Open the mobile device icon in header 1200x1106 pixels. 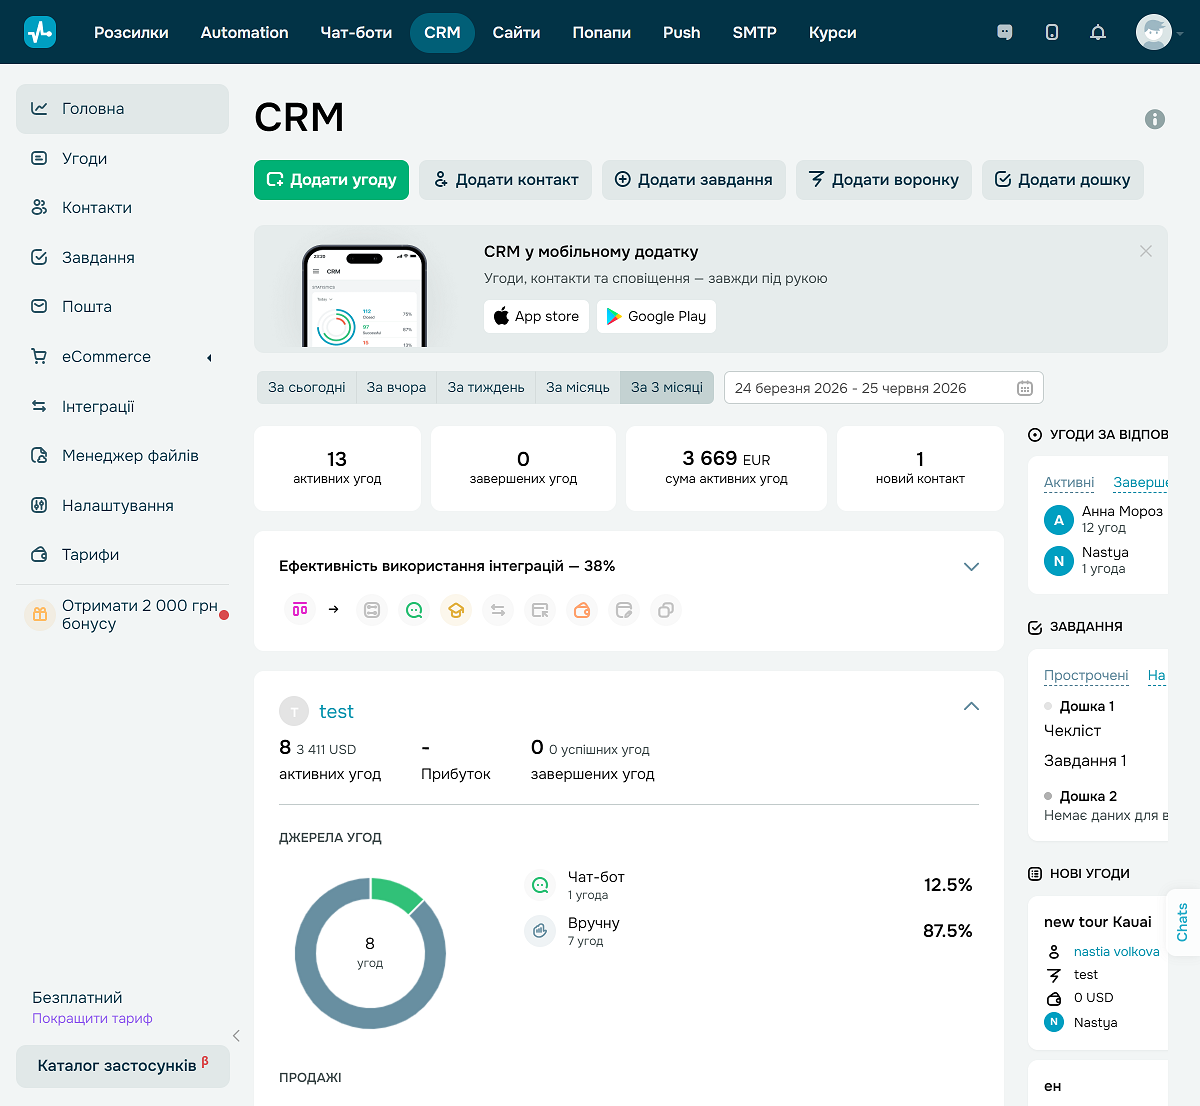tap(1052, 32)
